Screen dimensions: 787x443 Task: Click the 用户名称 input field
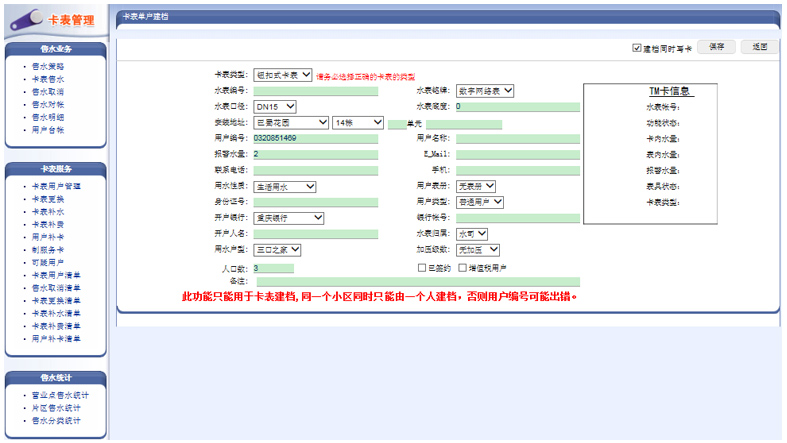pos(517,138)
